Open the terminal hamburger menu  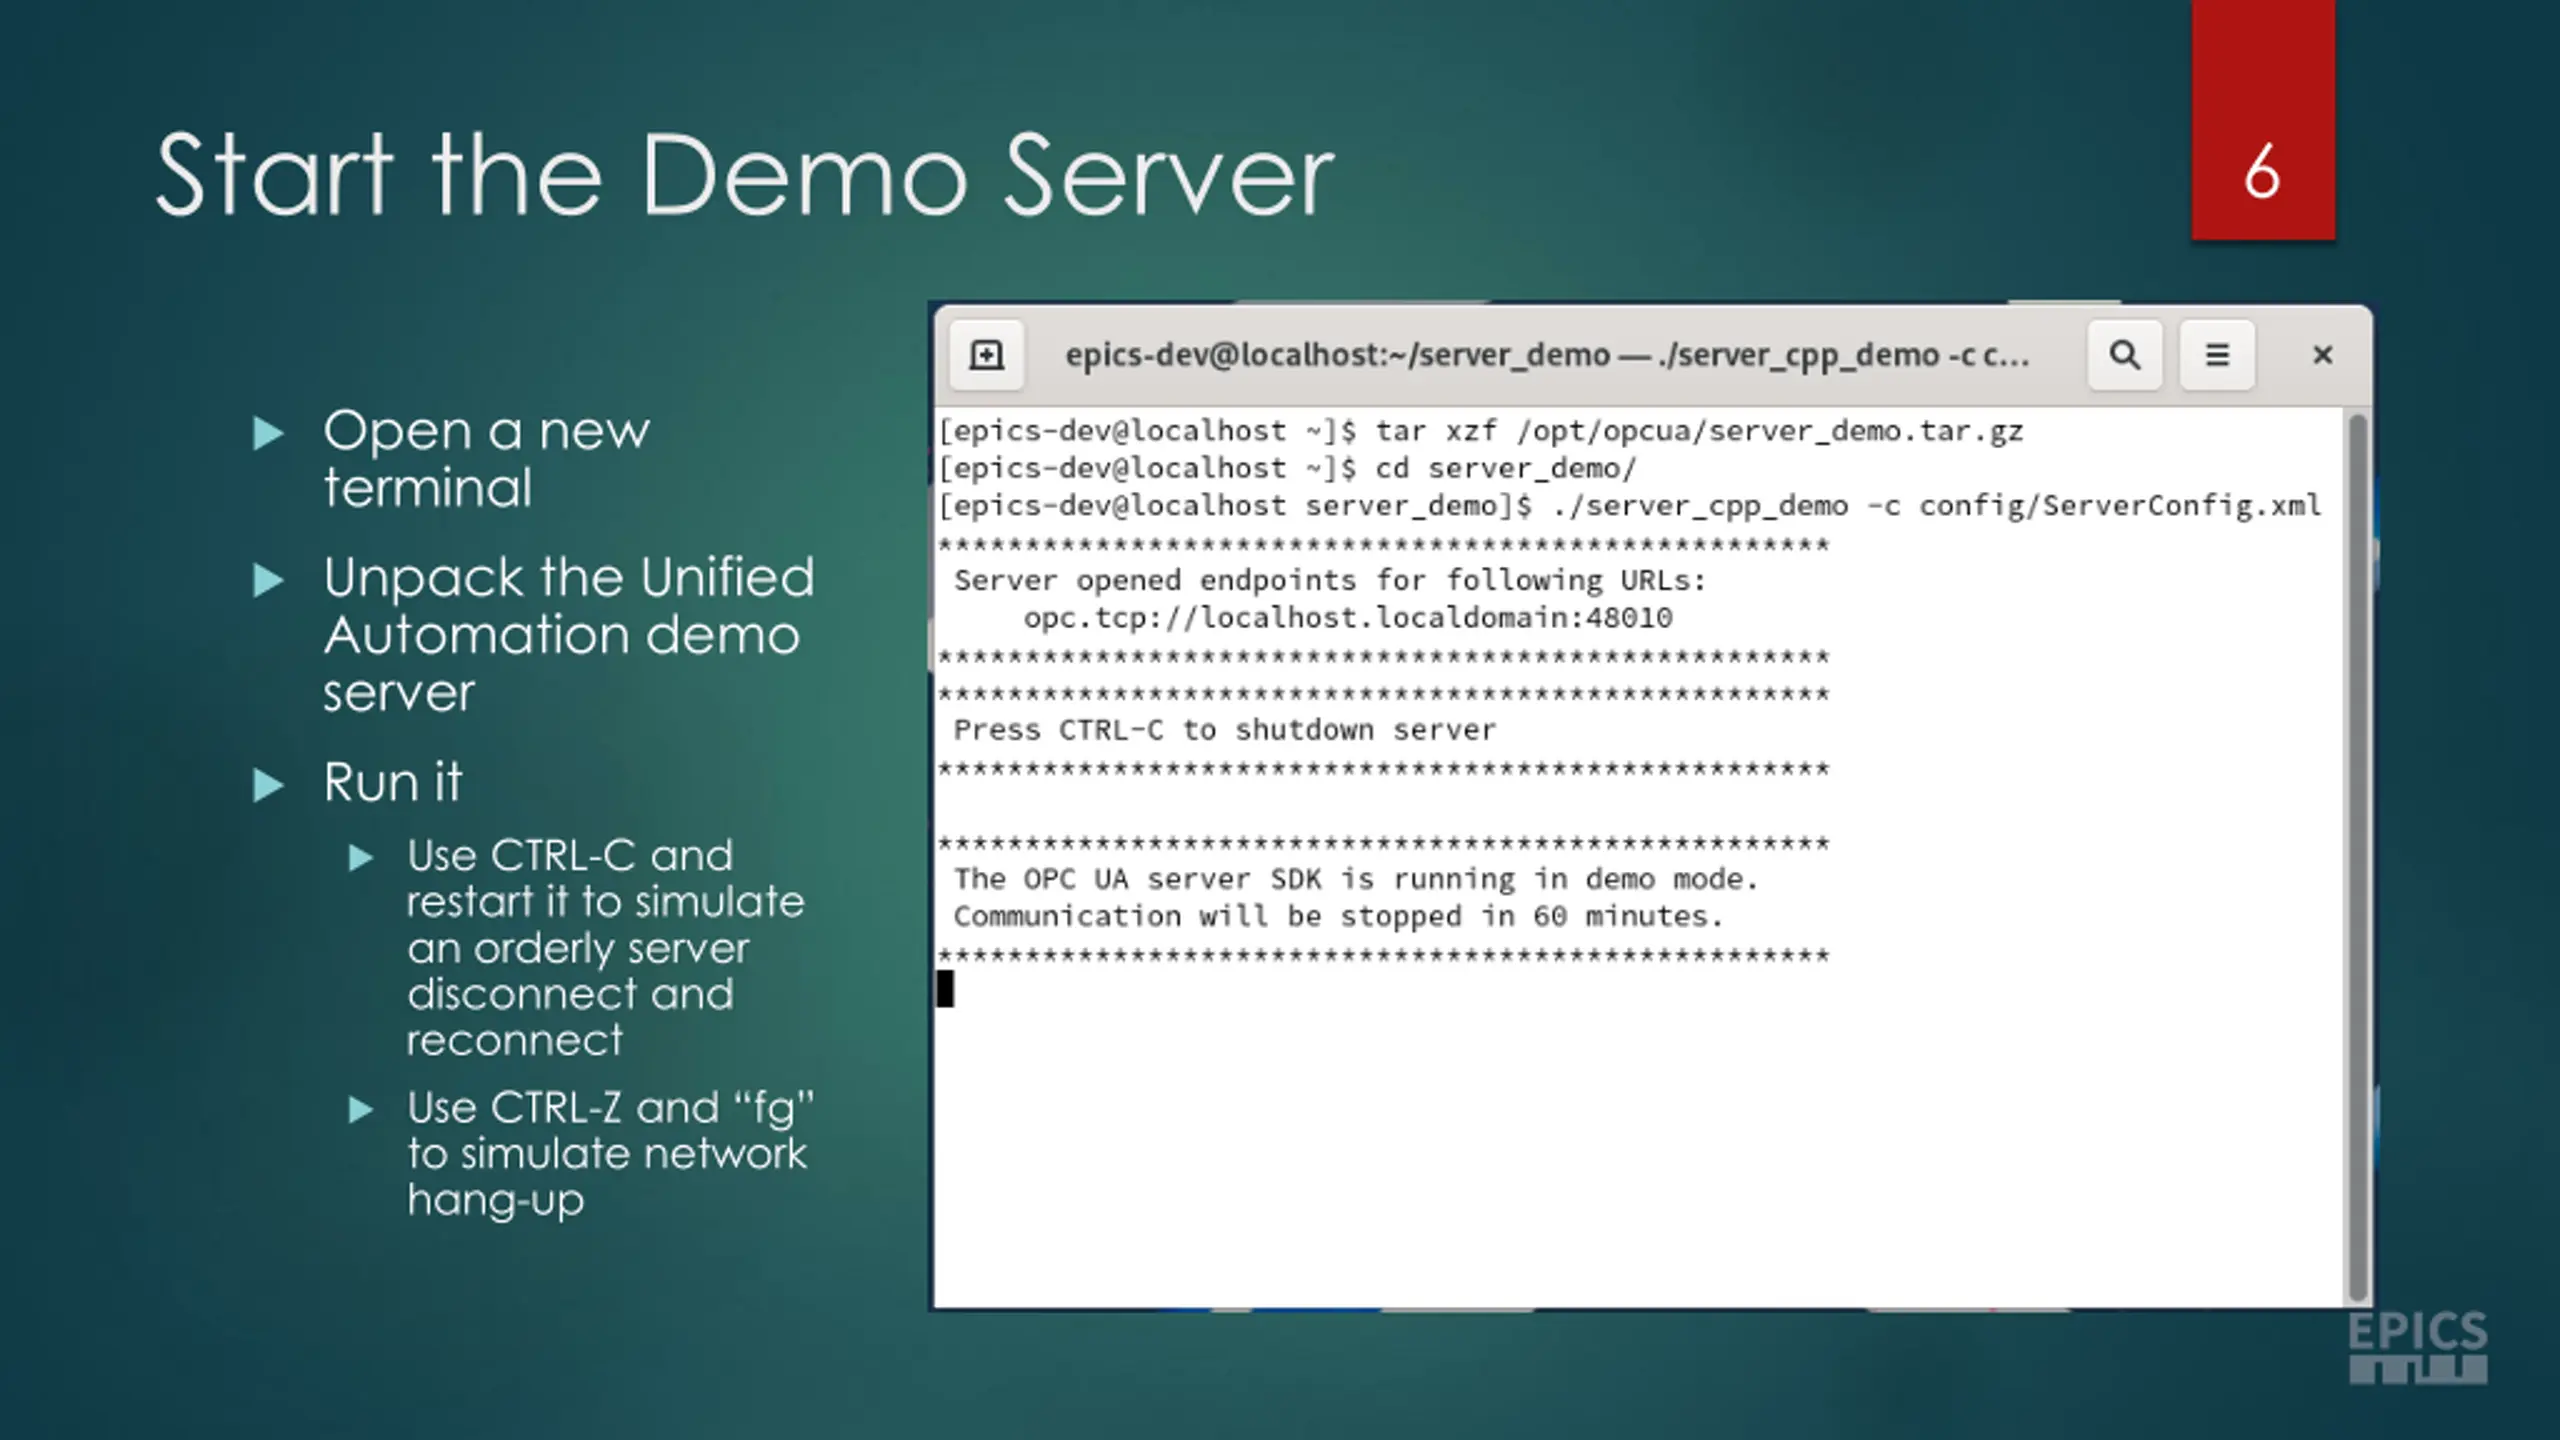click(2217, 355)
